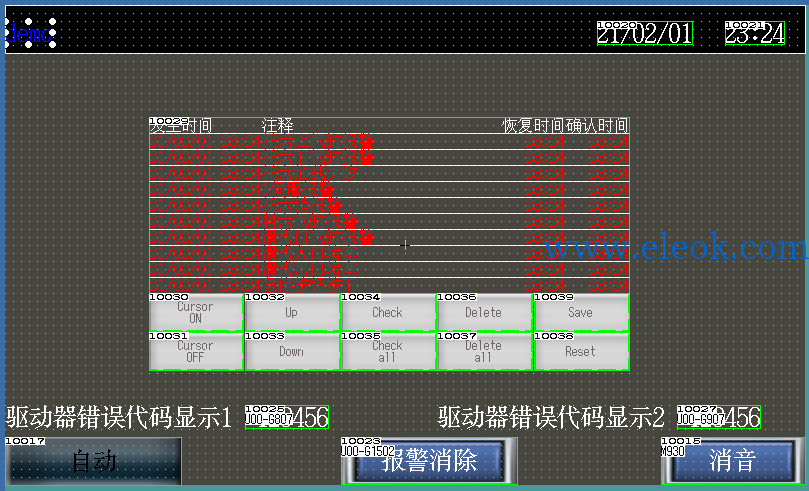The width and height of the screenshot is (809, 491).
Task: Select alarm row 料盘气缸报警
Action: click(390, 222)
